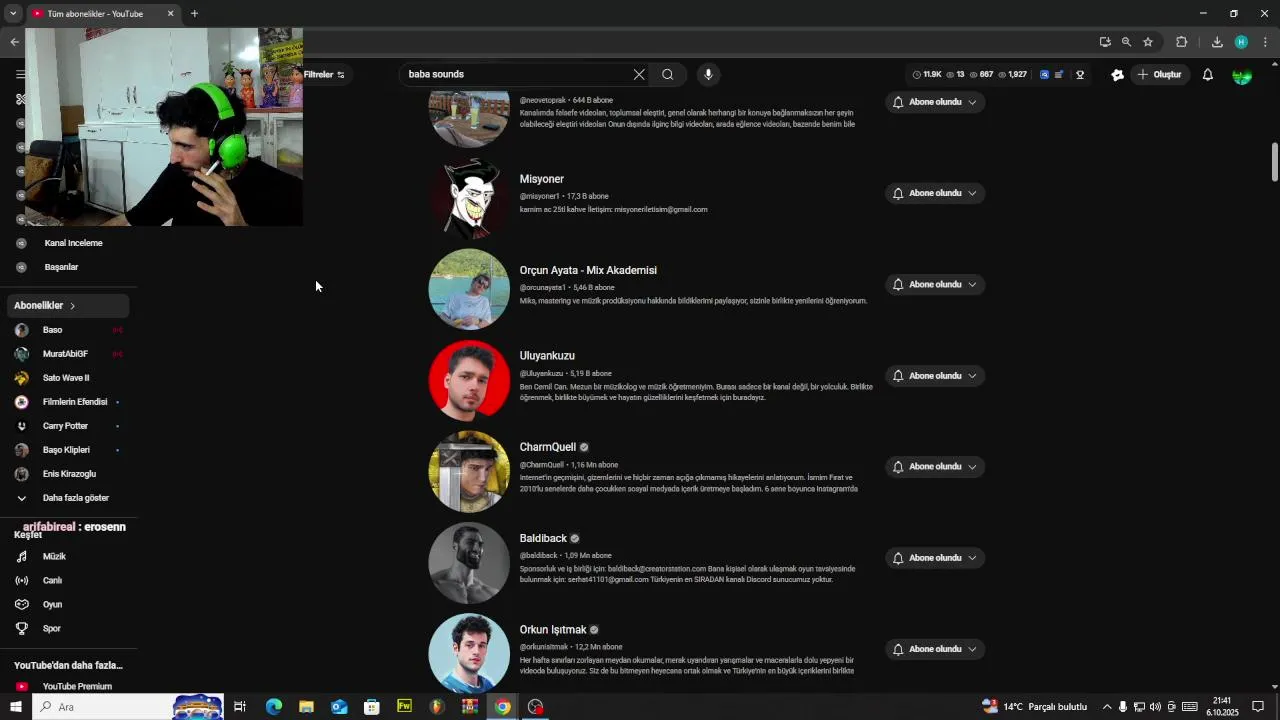Screen dimensions: 1280x720
Task: Open Baldiback's Abone olundu dropdown
Action: 935,558
